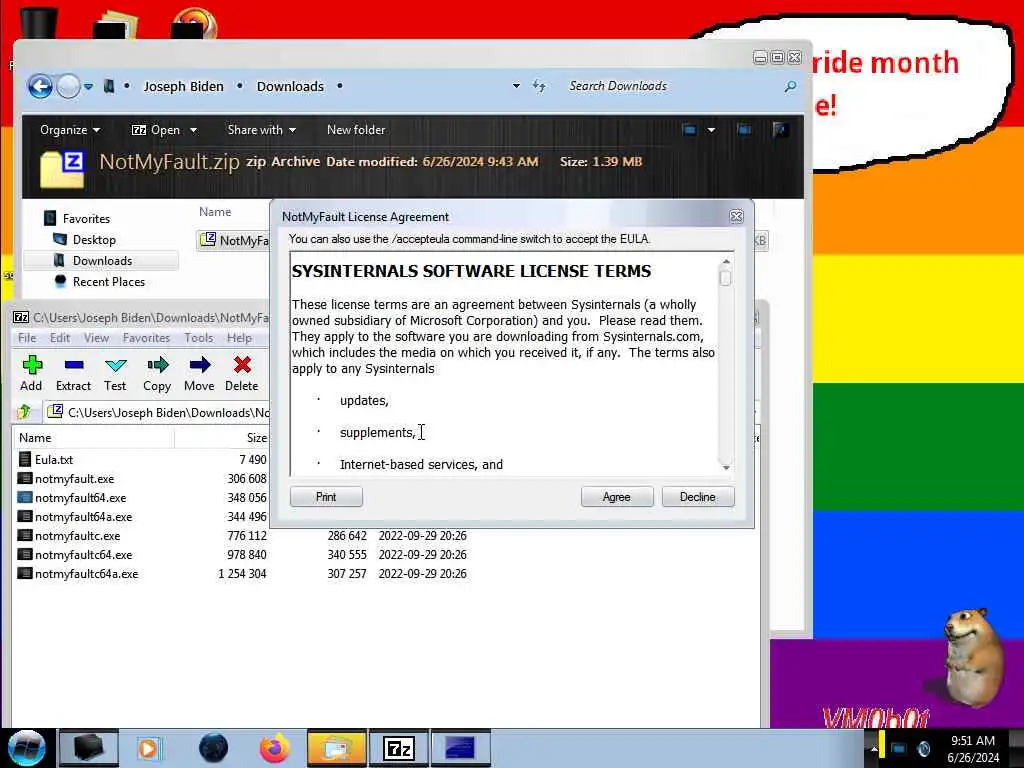Click the Add button in 7-Zip toolbar
The height and width of the screenshot is (768, 1024).
[x=31, y=373]
